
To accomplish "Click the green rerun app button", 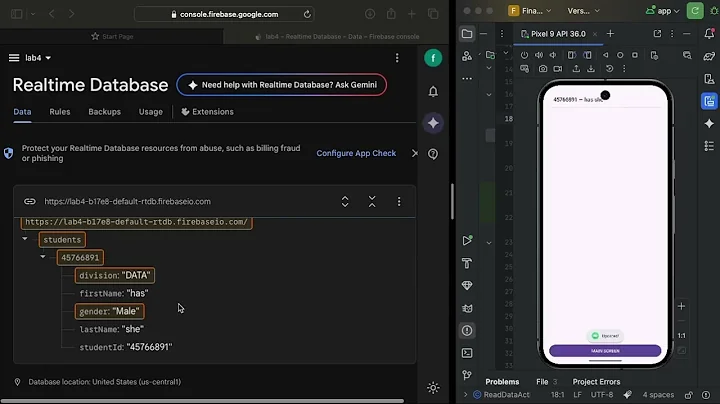I will point(695,11).
